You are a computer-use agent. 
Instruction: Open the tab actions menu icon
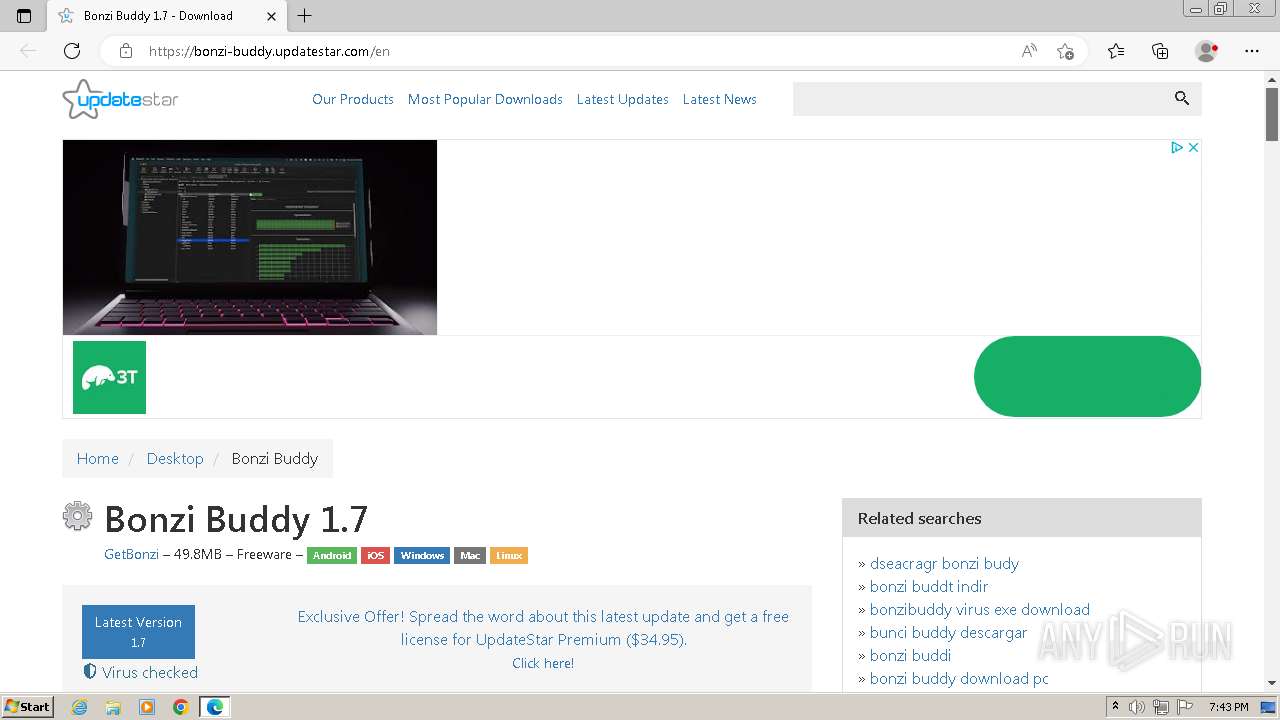pyautogui.click(x=24, y=16)
